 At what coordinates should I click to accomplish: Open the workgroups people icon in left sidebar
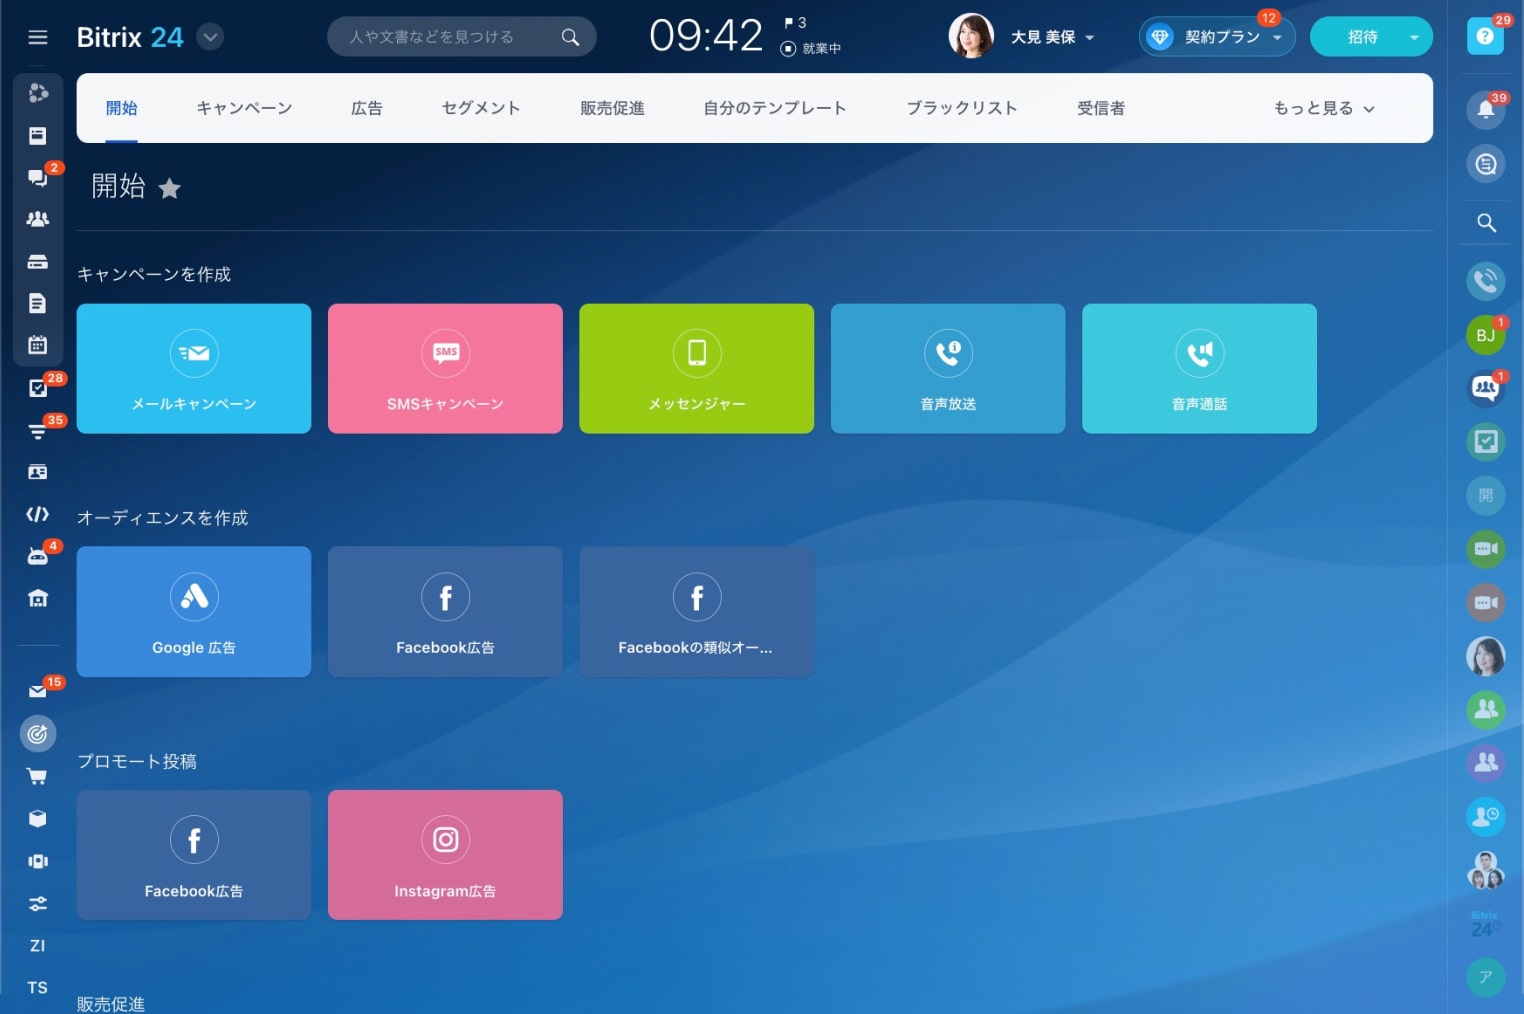pos(38,219)
